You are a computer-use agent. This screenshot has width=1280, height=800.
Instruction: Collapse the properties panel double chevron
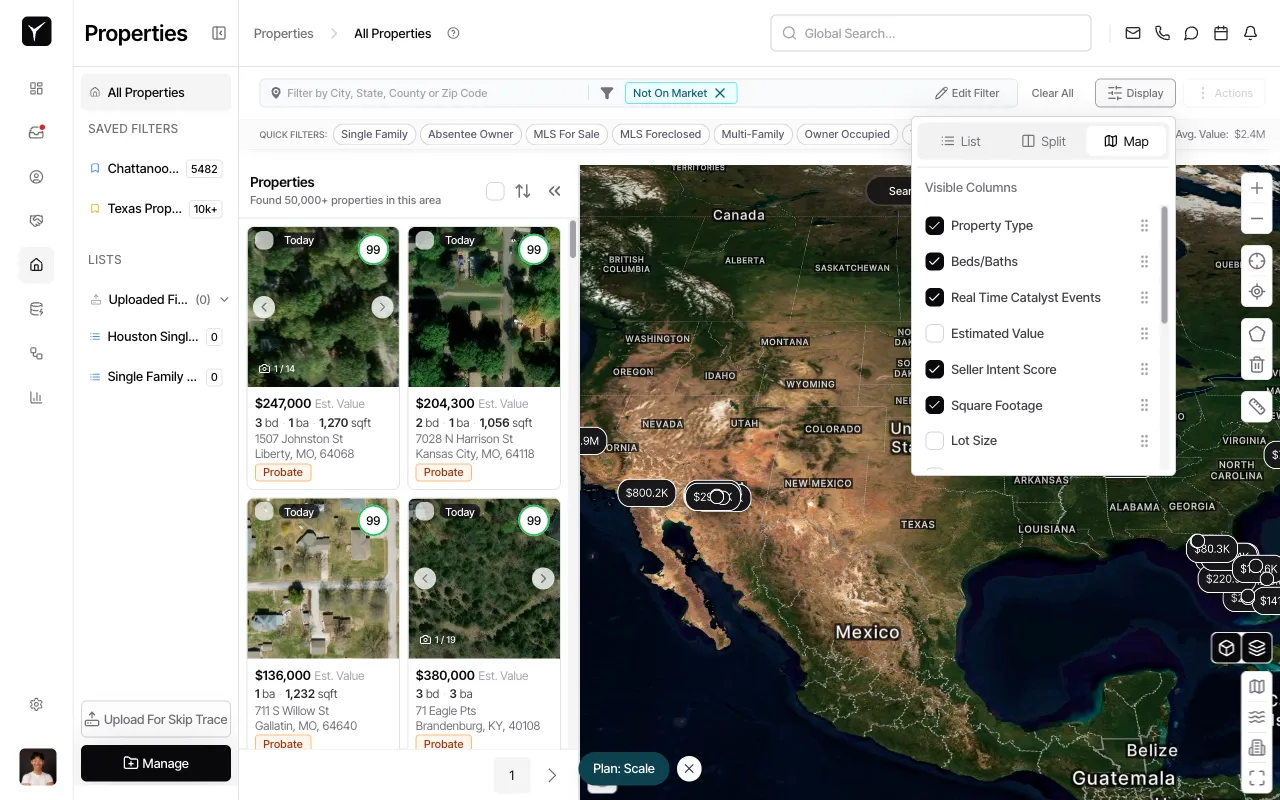click(x=554, y=191)
